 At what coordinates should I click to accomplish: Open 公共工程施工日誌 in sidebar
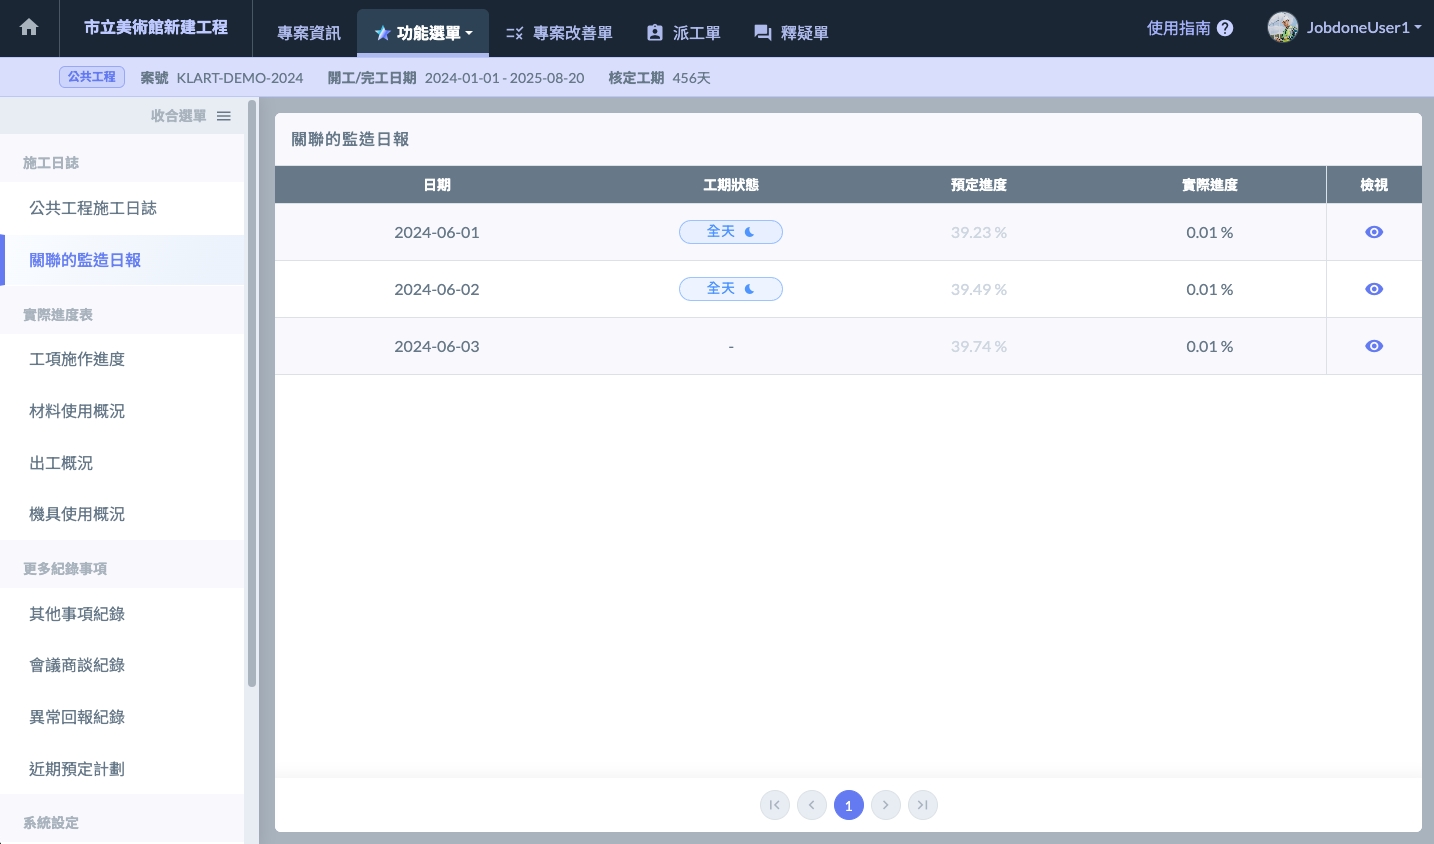93,208
